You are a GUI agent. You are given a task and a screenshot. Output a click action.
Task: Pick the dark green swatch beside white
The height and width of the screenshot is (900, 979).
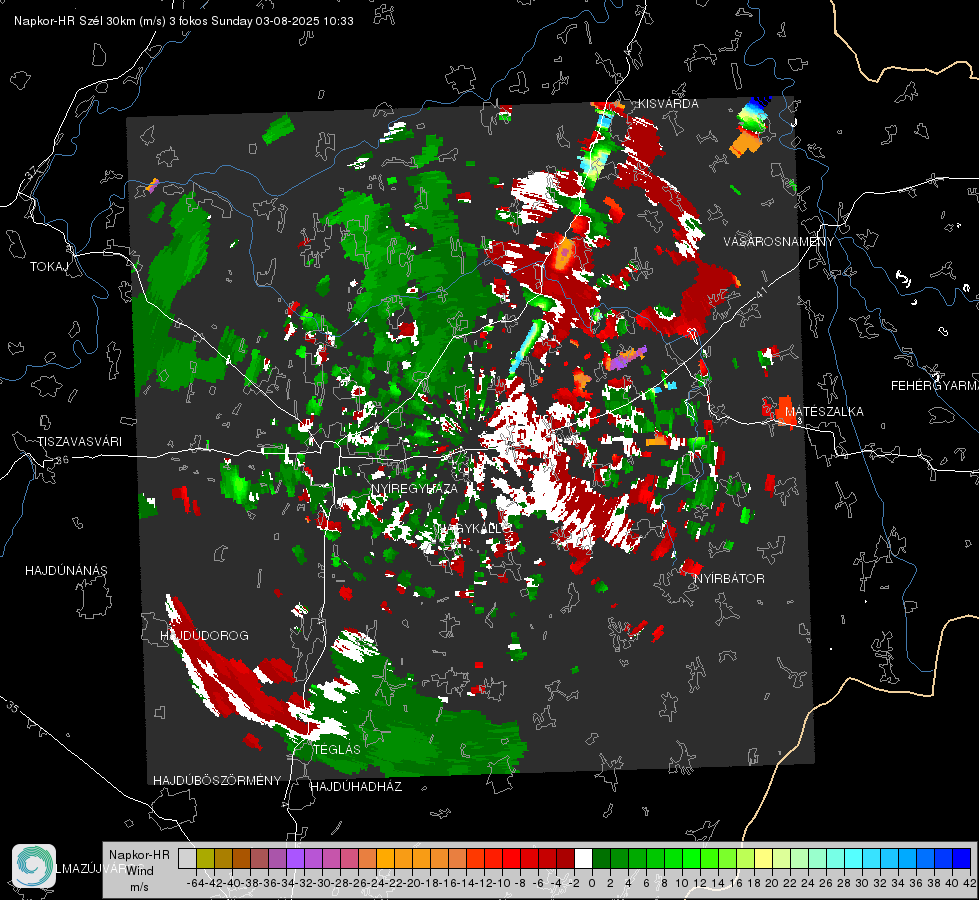tap(601, 858)
